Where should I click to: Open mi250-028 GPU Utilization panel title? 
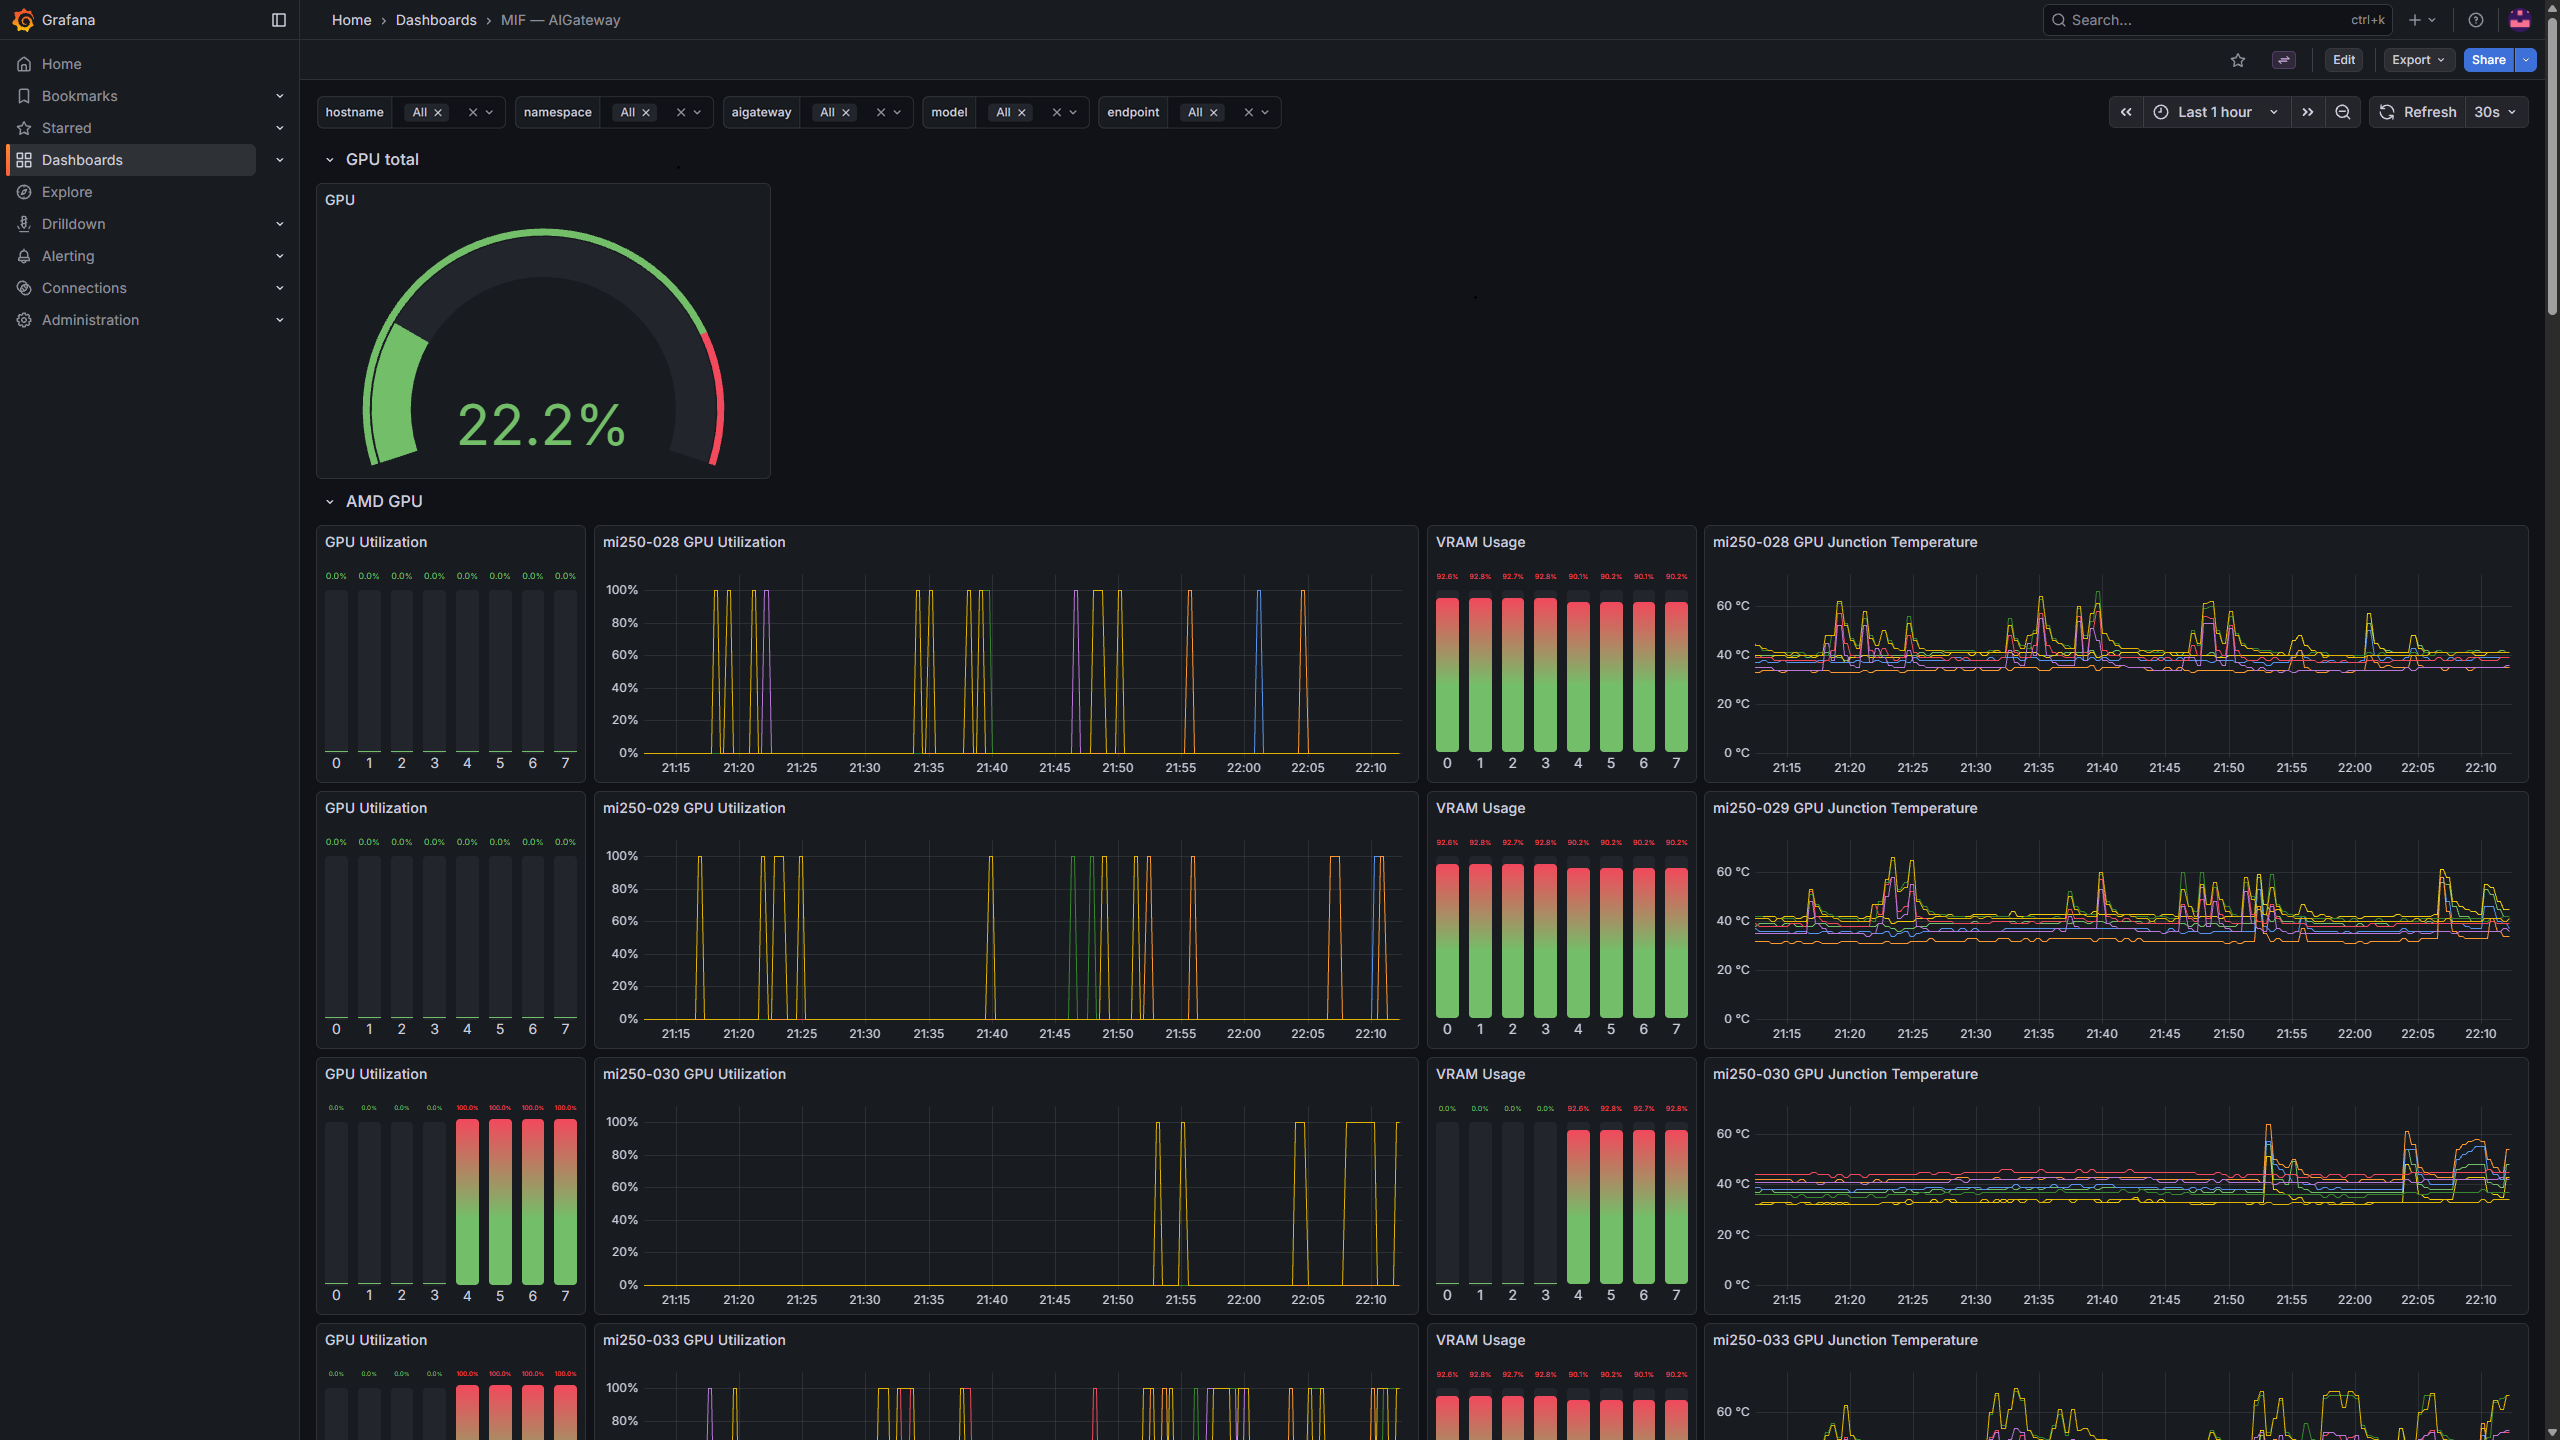694,542
